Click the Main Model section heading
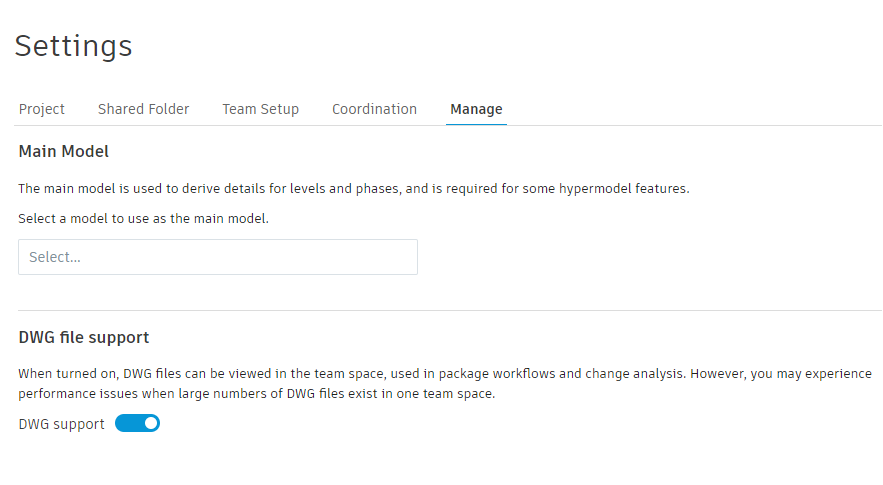883x485 pixels. [64, 152]
